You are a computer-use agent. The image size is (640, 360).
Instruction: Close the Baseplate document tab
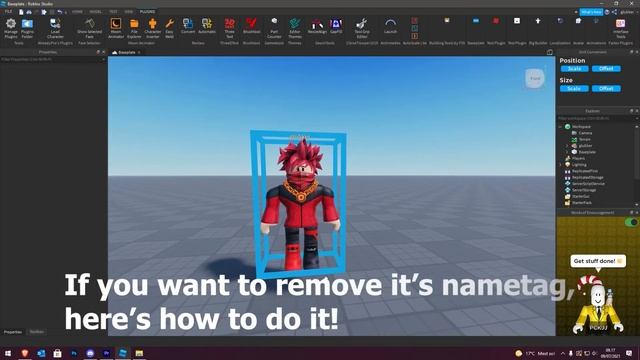139,53
